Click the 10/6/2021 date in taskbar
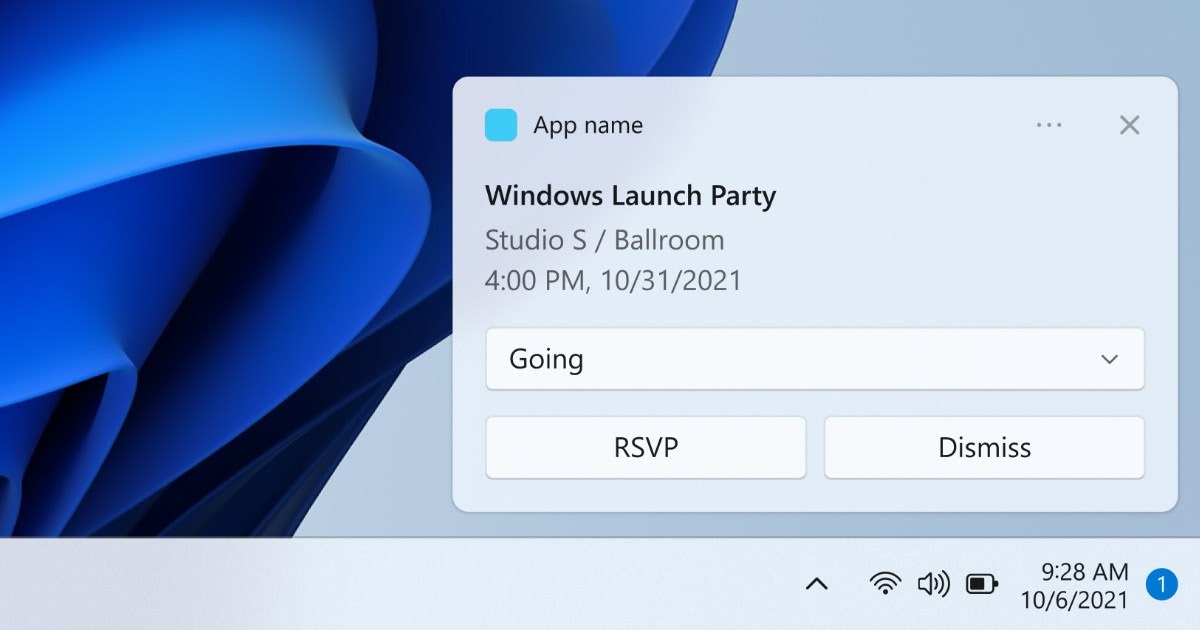Image resolution: width=1200 pixels, height=630 pixels. (1074, 600)
